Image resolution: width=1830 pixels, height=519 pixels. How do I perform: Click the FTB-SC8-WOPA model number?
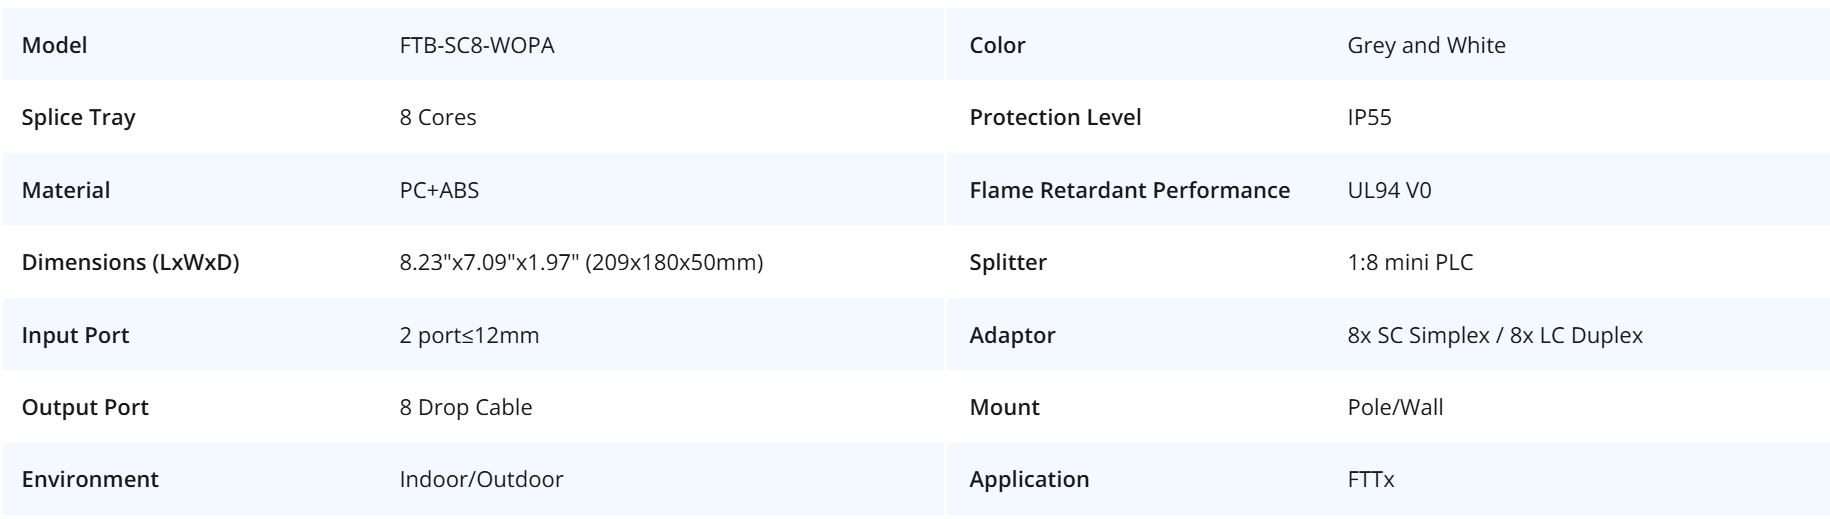477,45
